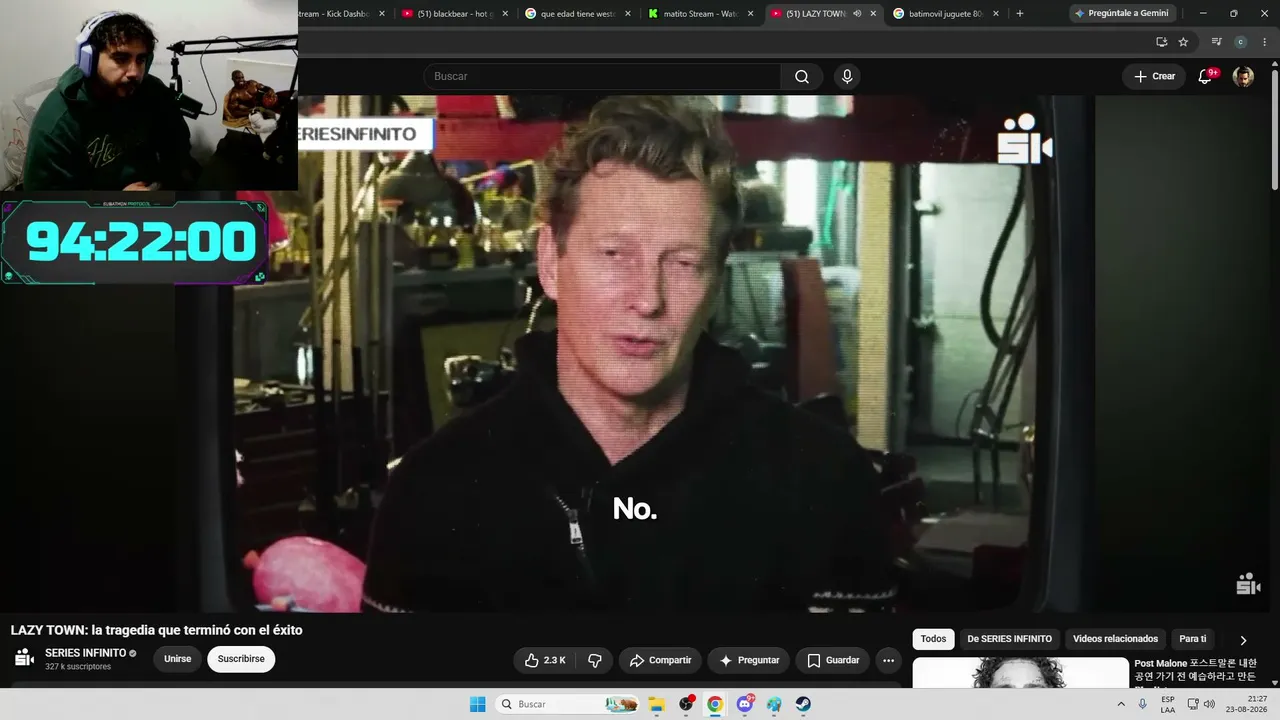Open the Post Malone video thumbnail
Viewport: 1280px width, 720px height.
click(1020, 673)
